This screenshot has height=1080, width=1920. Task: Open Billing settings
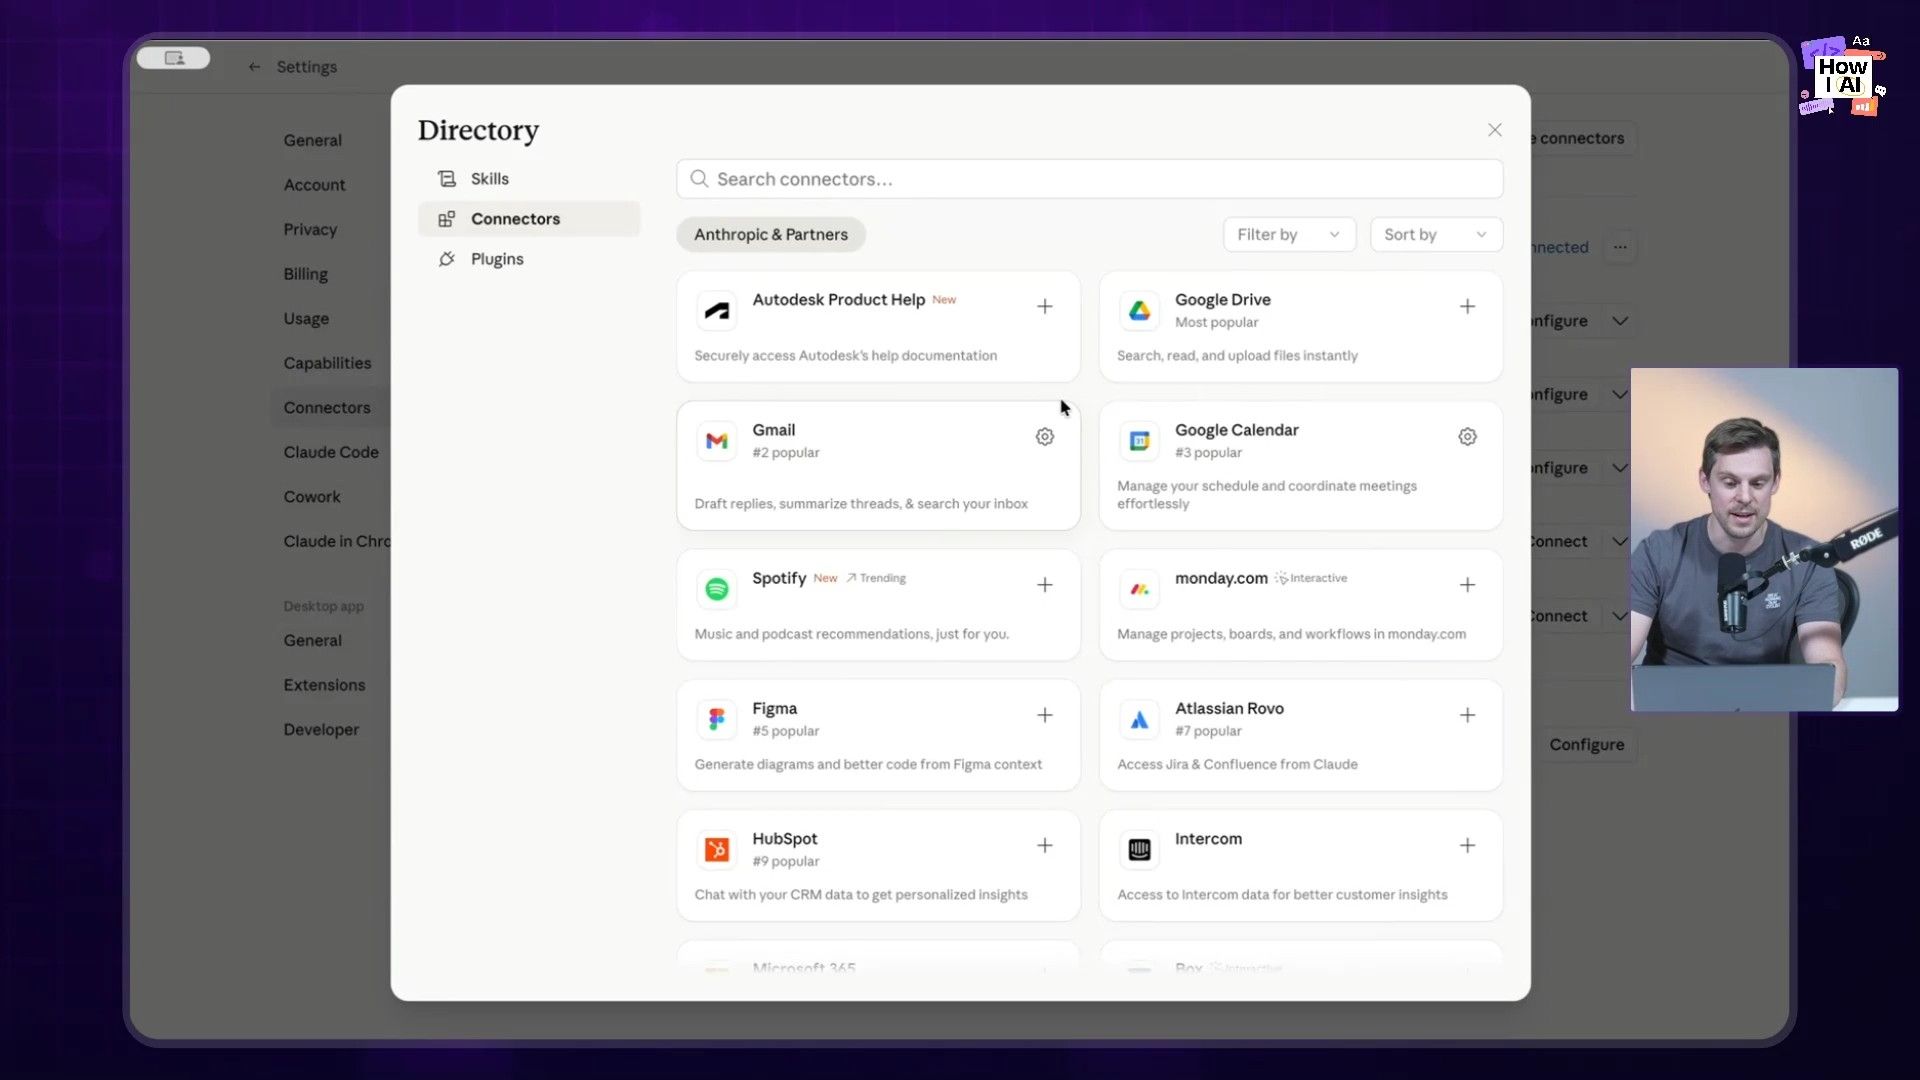[x=305, y=274]
